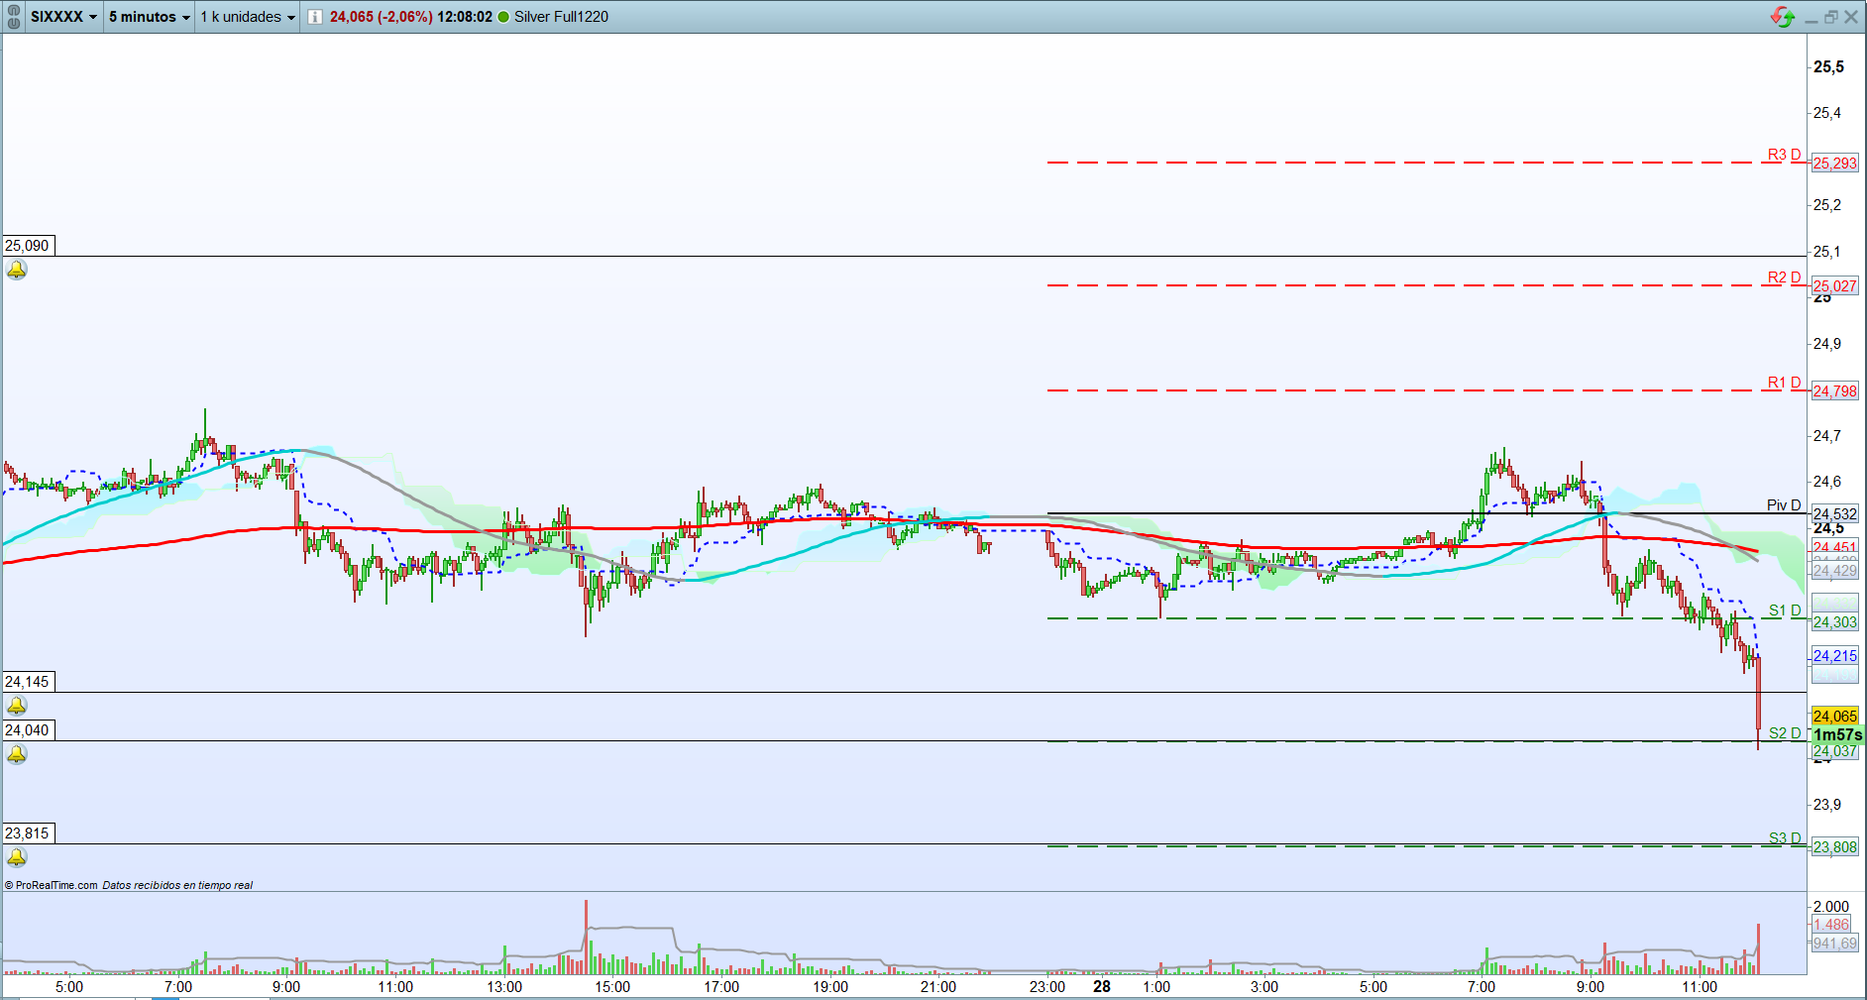Select the 24,145 alert level label
Viewport: 1867px width, 1000px height.
(x=28, y=682)
